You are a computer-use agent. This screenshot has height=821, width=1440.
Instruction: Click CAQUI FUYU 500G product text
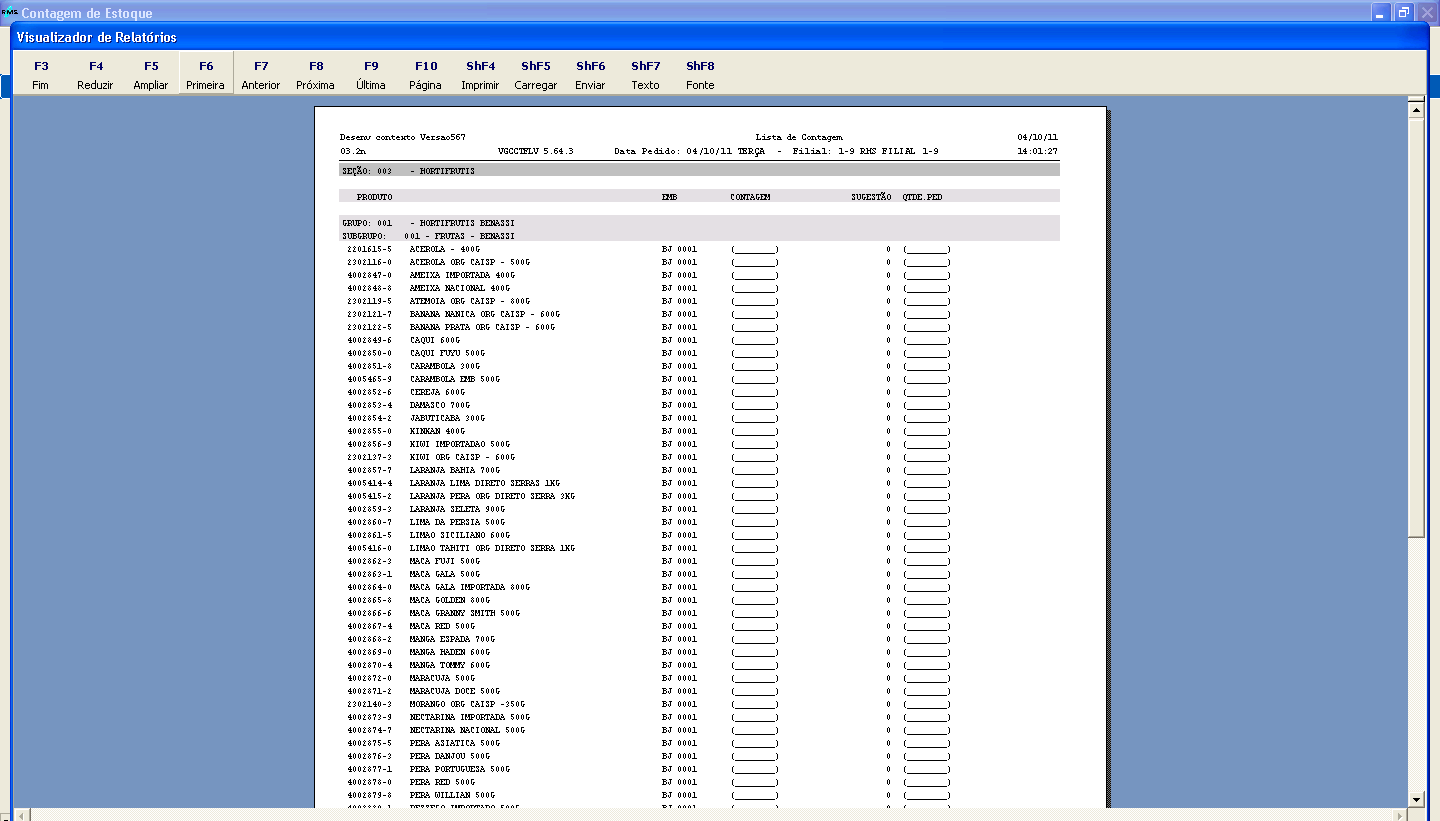click(447, 353)
